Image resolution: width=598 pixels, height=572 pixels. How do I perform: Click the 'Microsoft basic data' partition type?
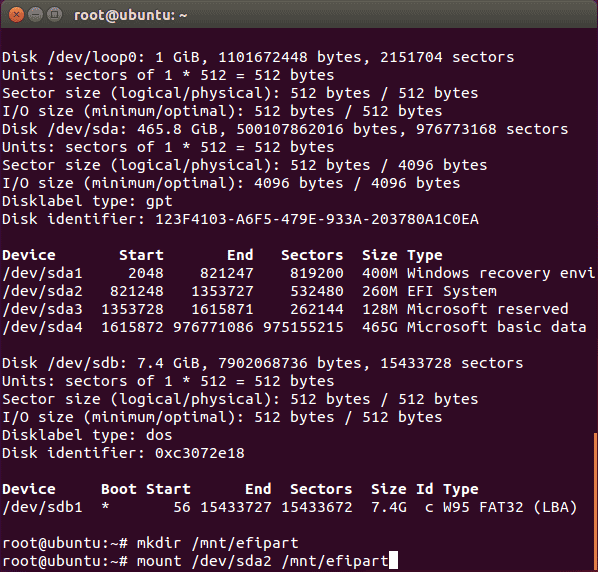coord(497,327)
